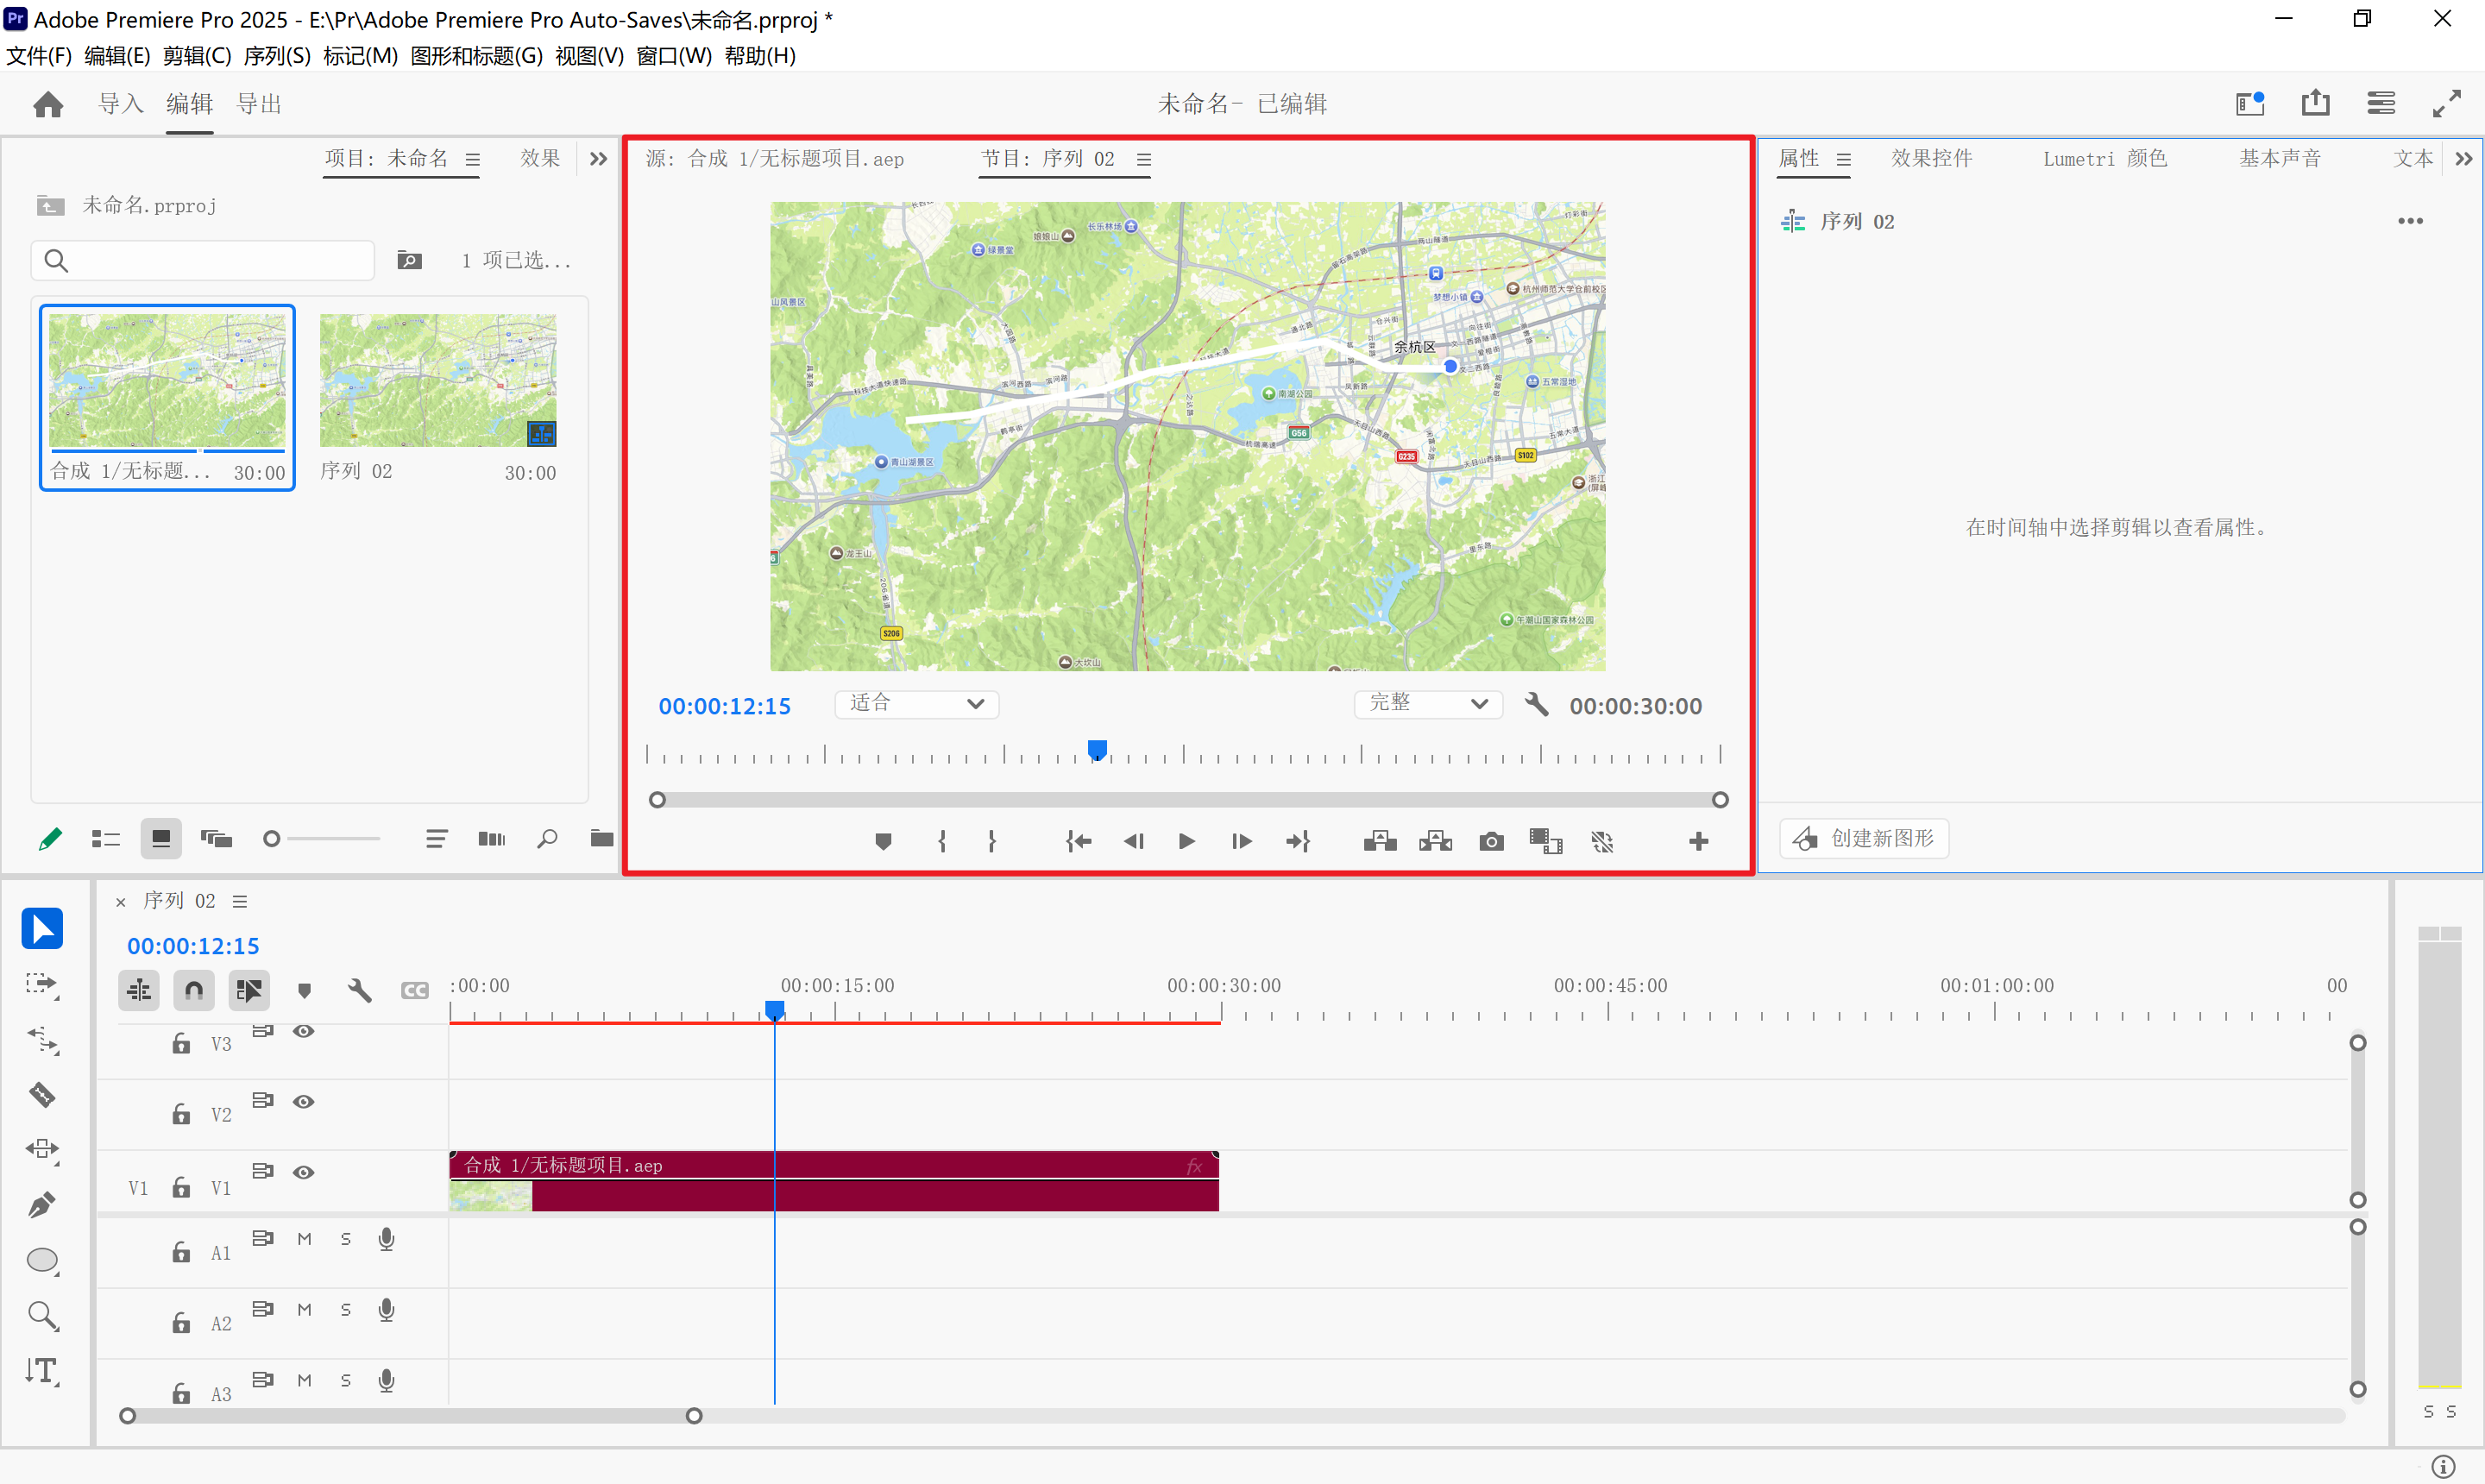Select the Pen tool in toolbar
Viewport: 2485px width, 1484px height.
point(42,1205)
